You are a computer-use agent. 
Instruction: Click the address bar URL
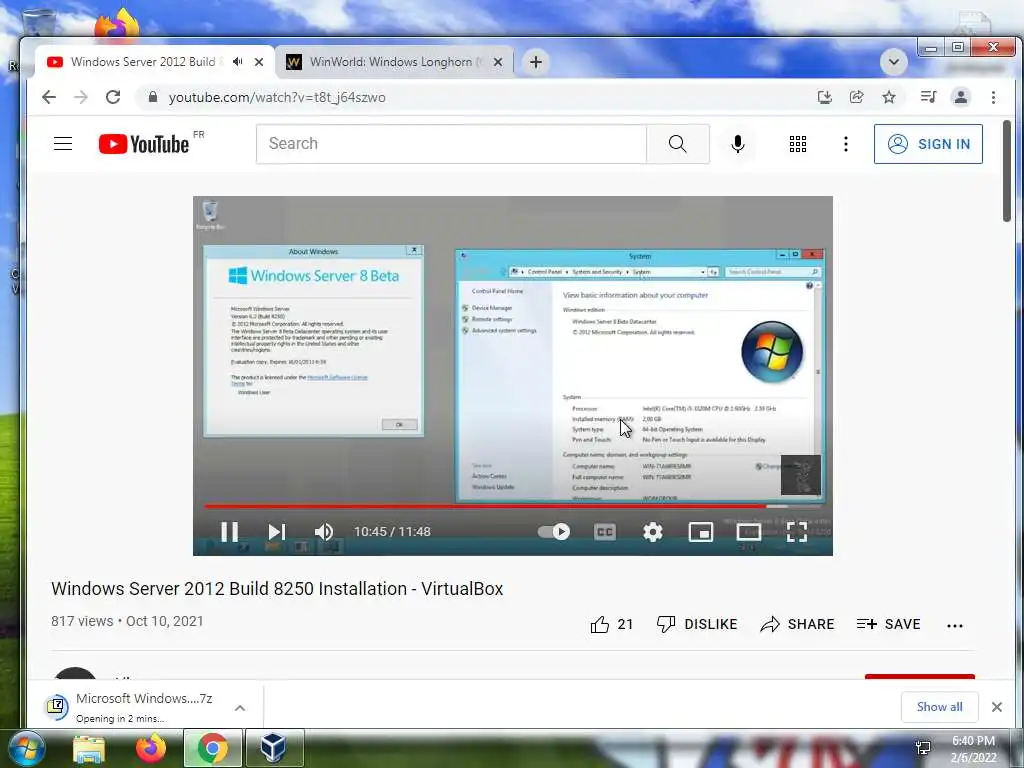pos(277,97)
